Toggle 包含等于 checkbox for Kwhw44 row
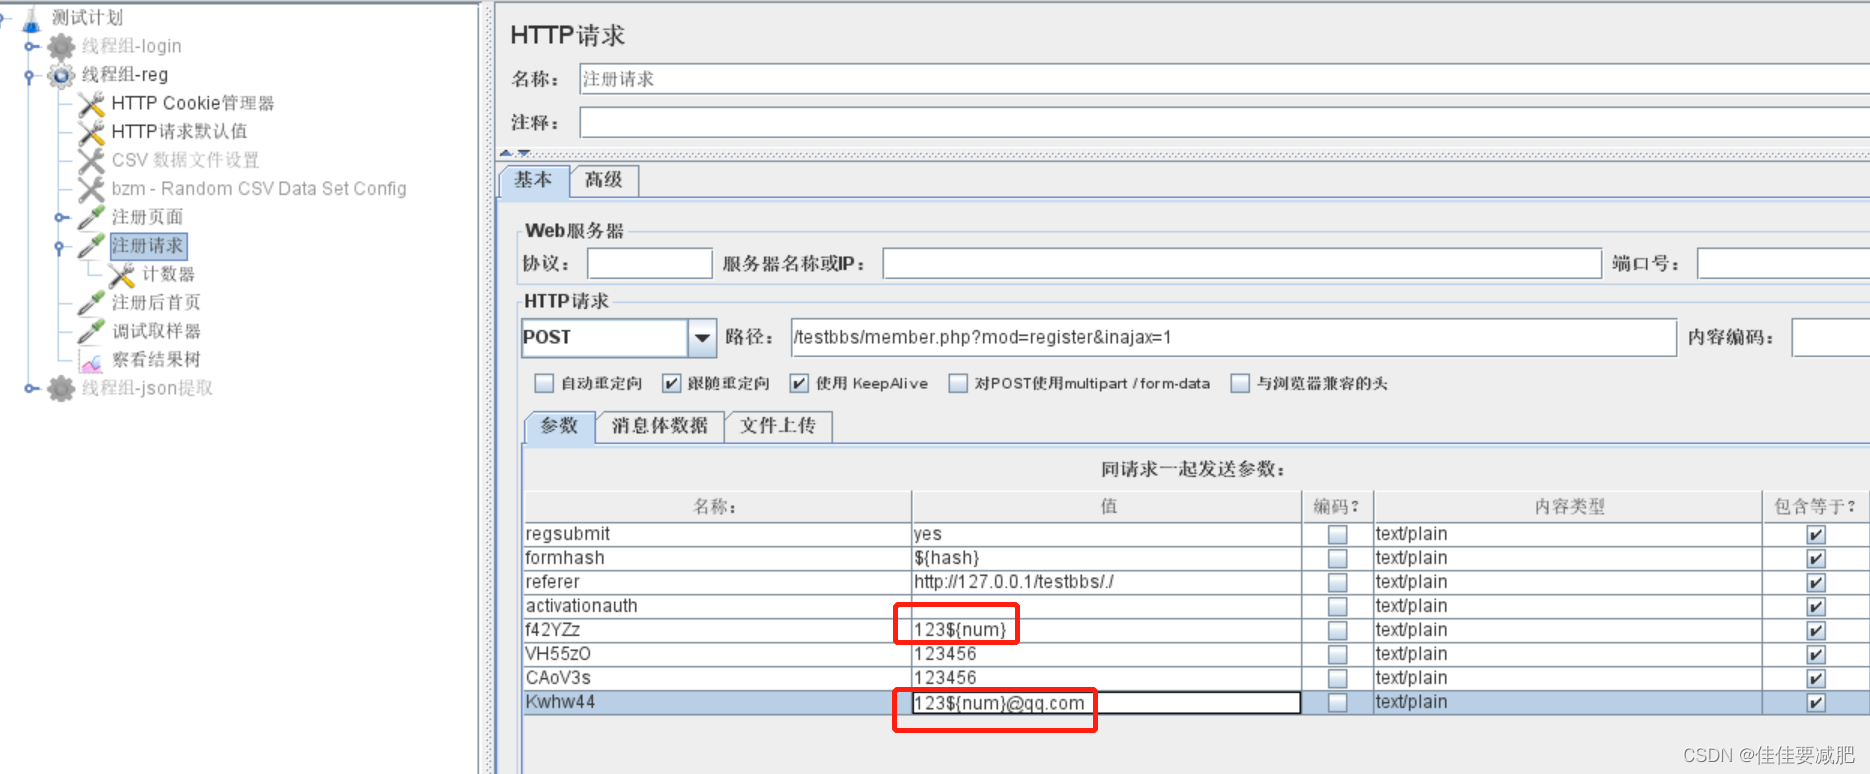 pos(1816,702)
